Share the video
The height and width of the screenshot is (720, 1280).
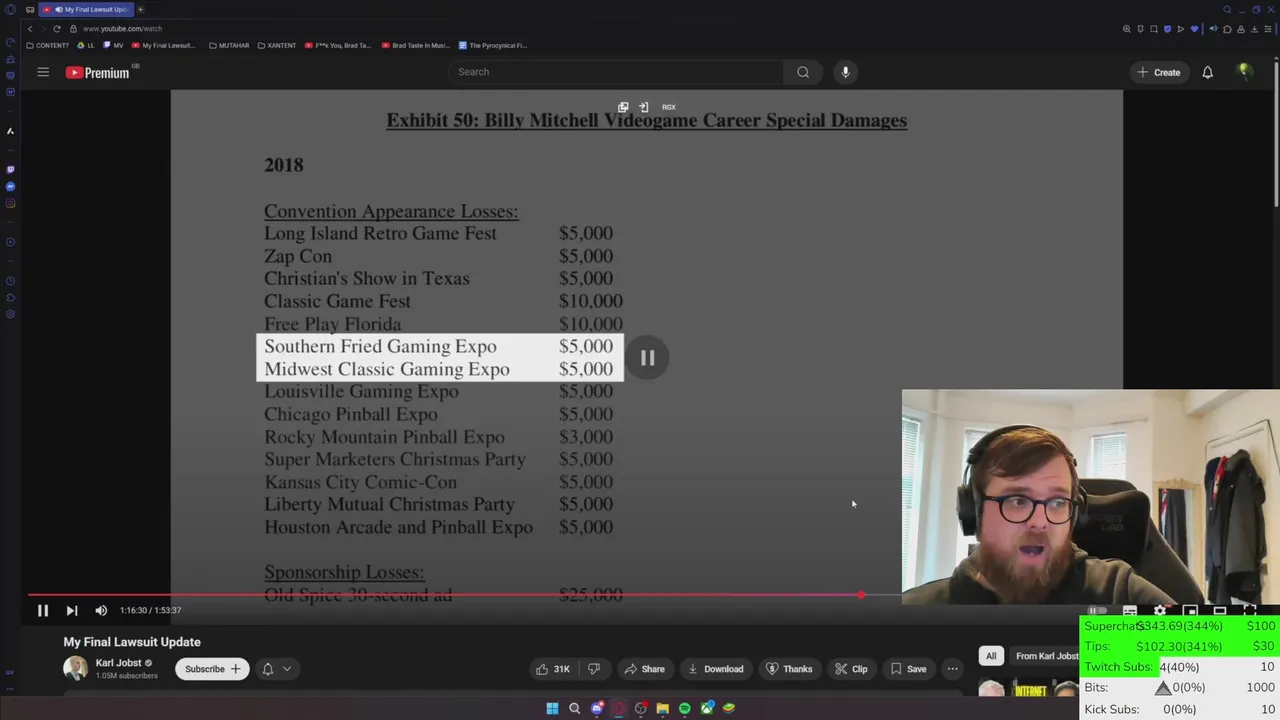pos(644,669)
